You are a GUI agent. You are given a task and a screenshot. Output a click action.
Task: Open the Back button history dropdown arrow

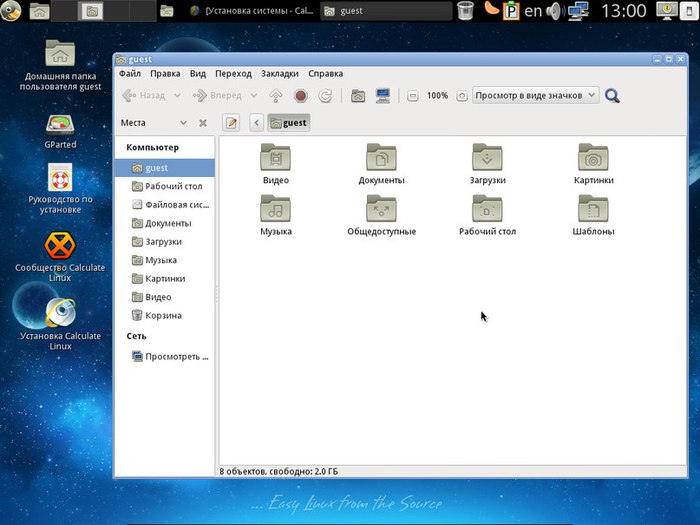[177, 96]
